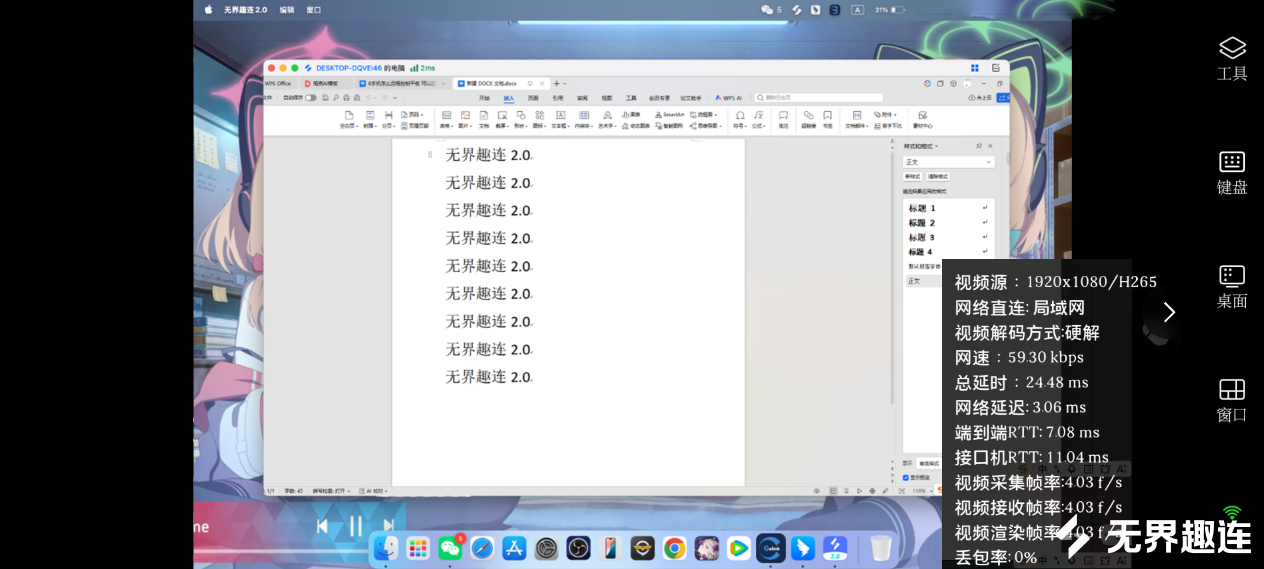Launch Google Chrome from the Dock

tap(675, 547)
